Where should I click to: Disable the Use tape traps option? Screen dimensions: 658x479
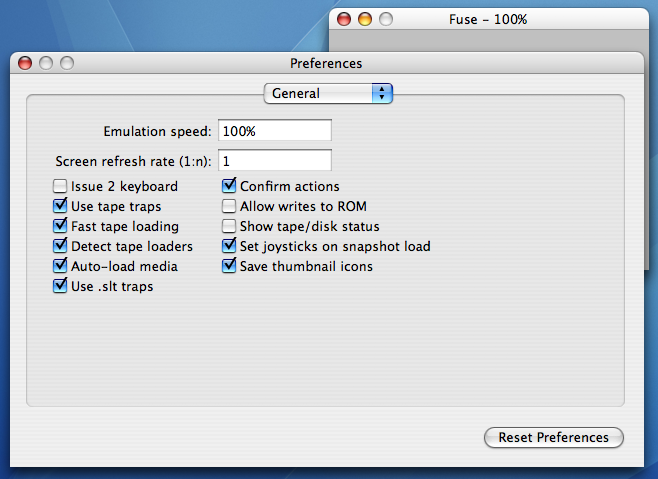60,207
